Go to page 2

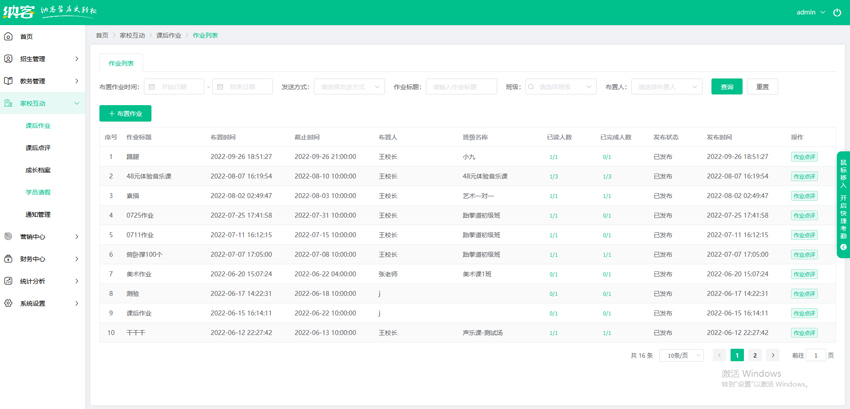[755, 355]
